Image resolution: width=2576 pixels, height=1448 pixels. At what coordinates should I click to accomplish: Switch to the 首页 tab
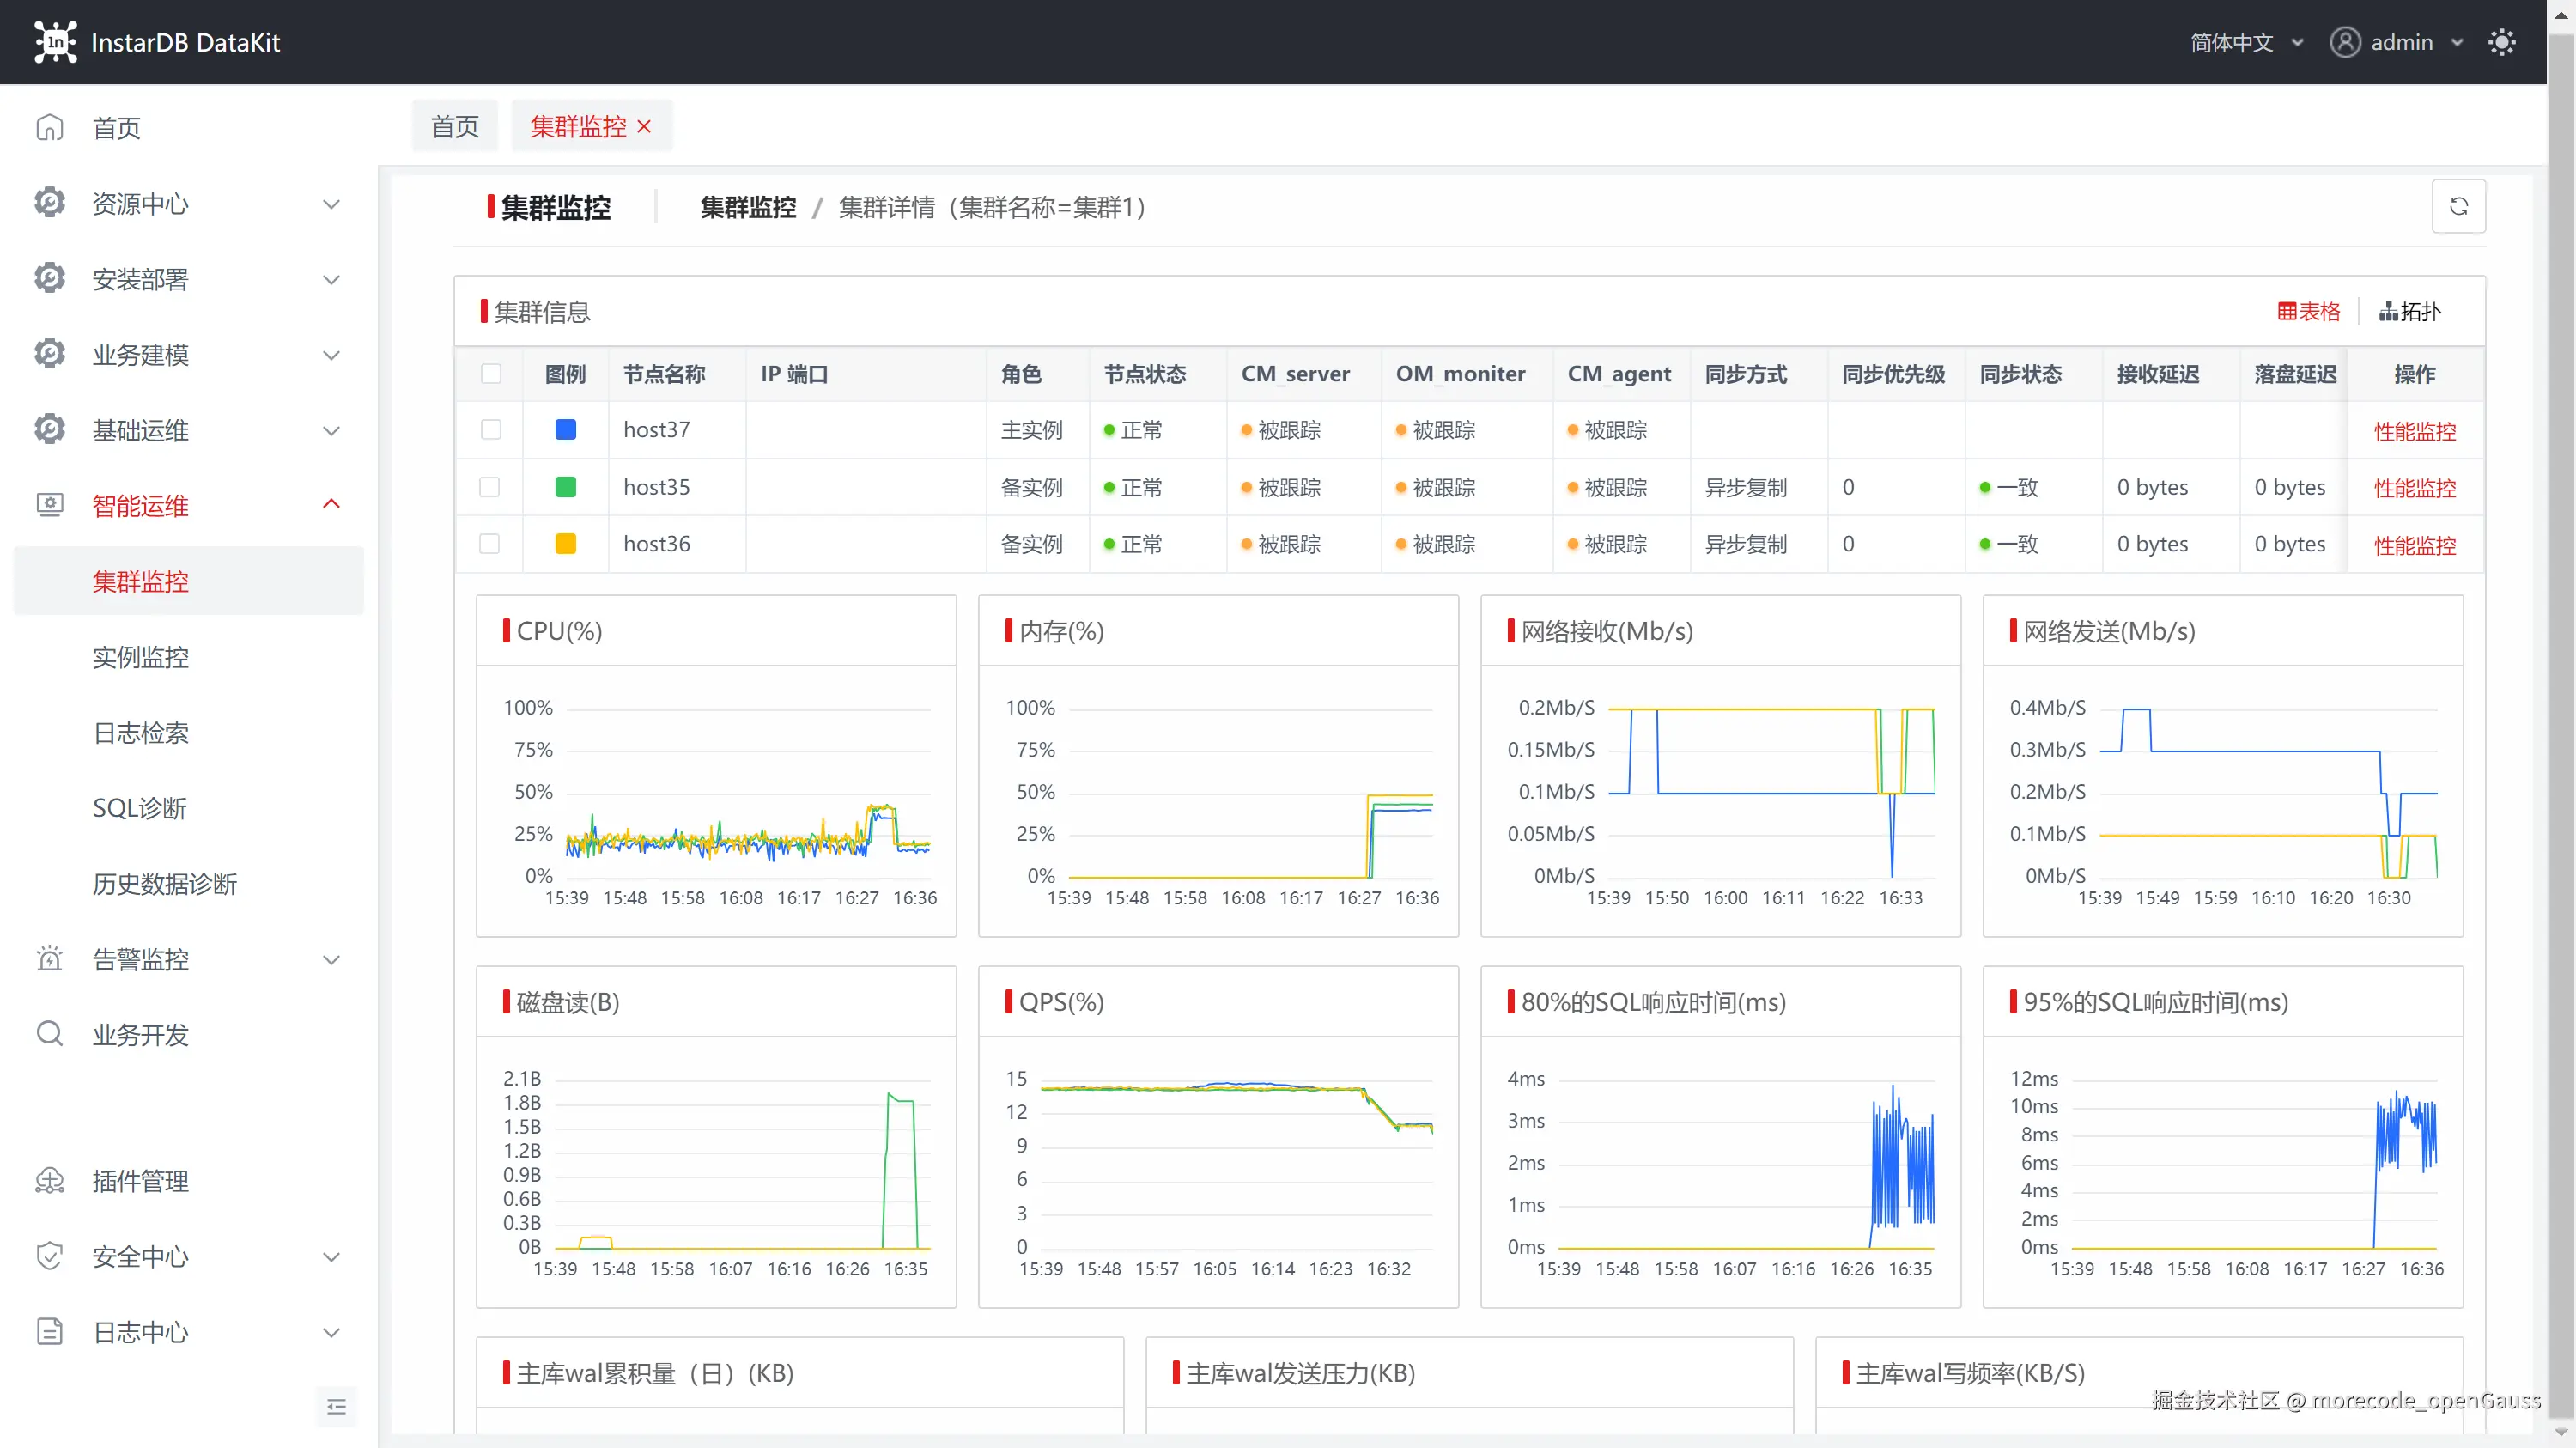pos(455,126)
